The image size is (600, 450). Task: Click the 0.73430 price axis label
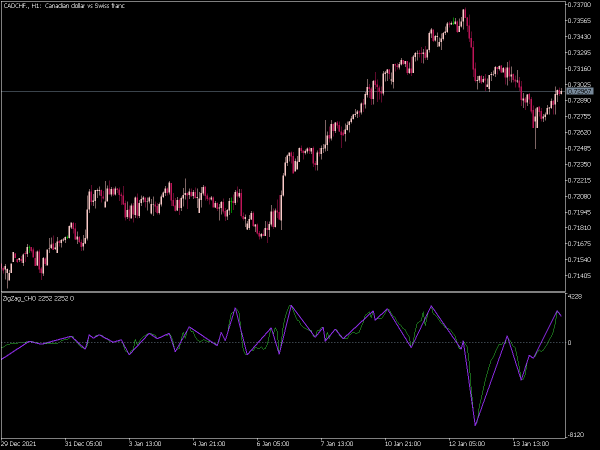click(580, 37)
